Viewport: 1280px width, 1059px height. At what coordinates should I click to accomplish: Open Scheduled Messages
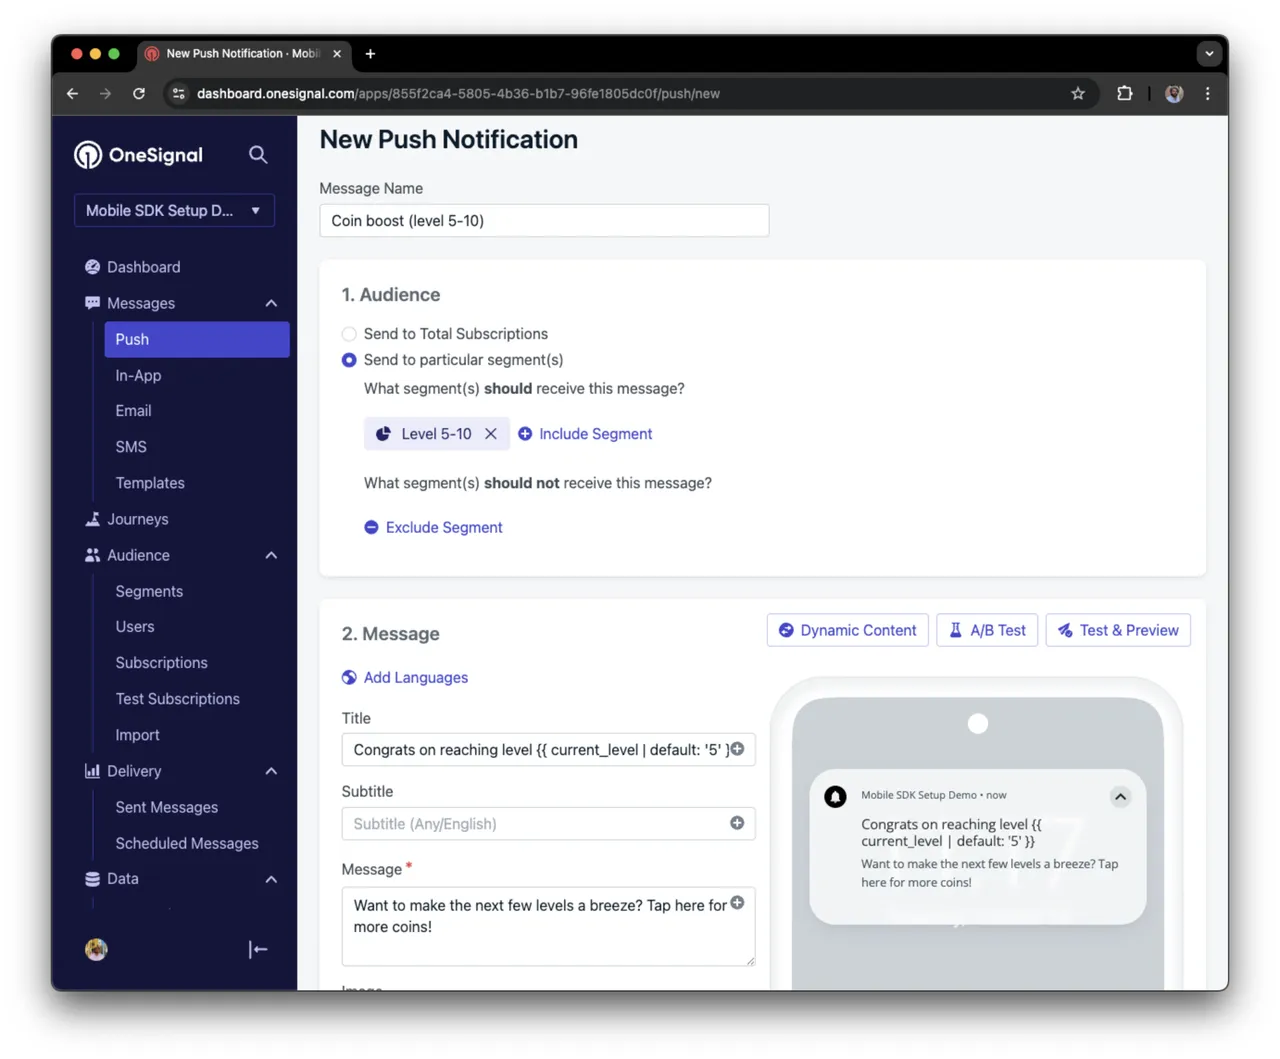(186, 843)
